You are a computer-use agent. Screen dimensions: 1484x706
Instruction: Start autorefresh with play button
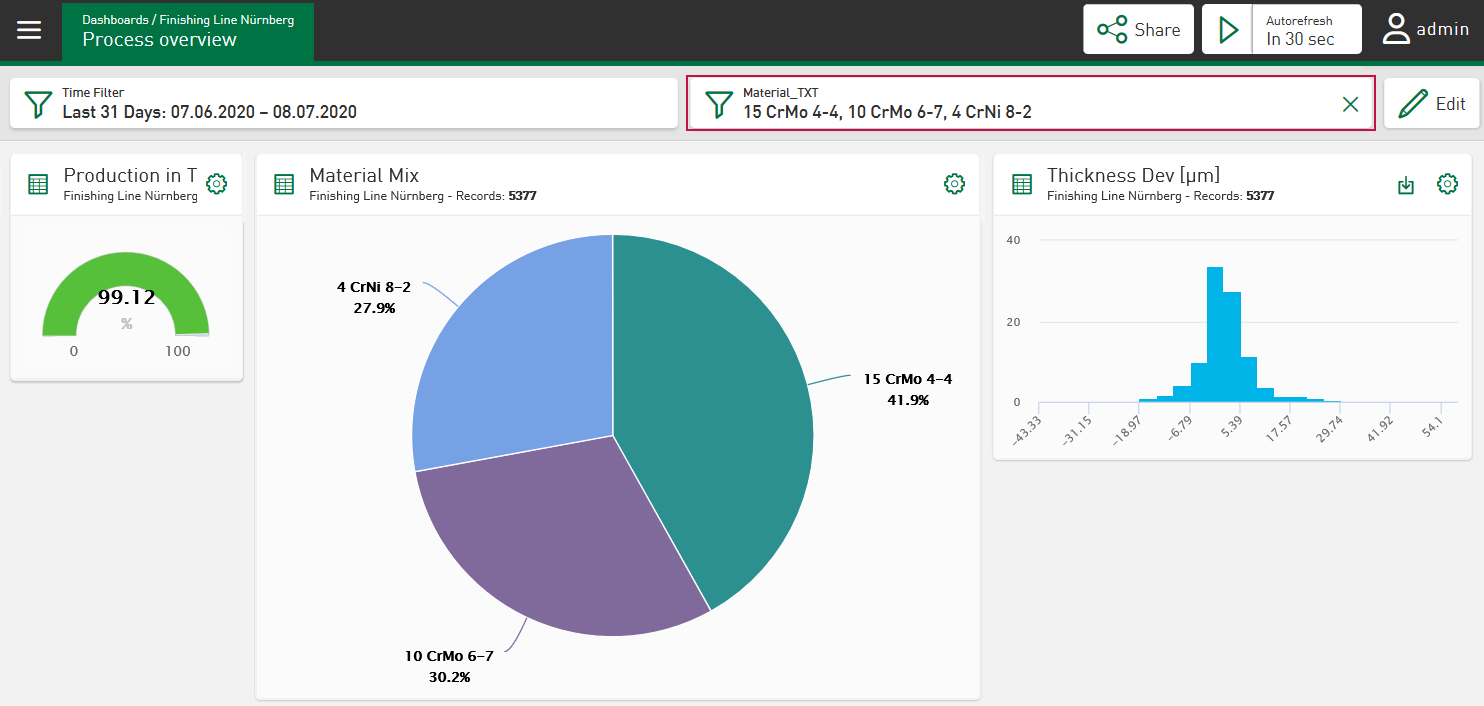pyautogui.click(x=1228, y=30)
